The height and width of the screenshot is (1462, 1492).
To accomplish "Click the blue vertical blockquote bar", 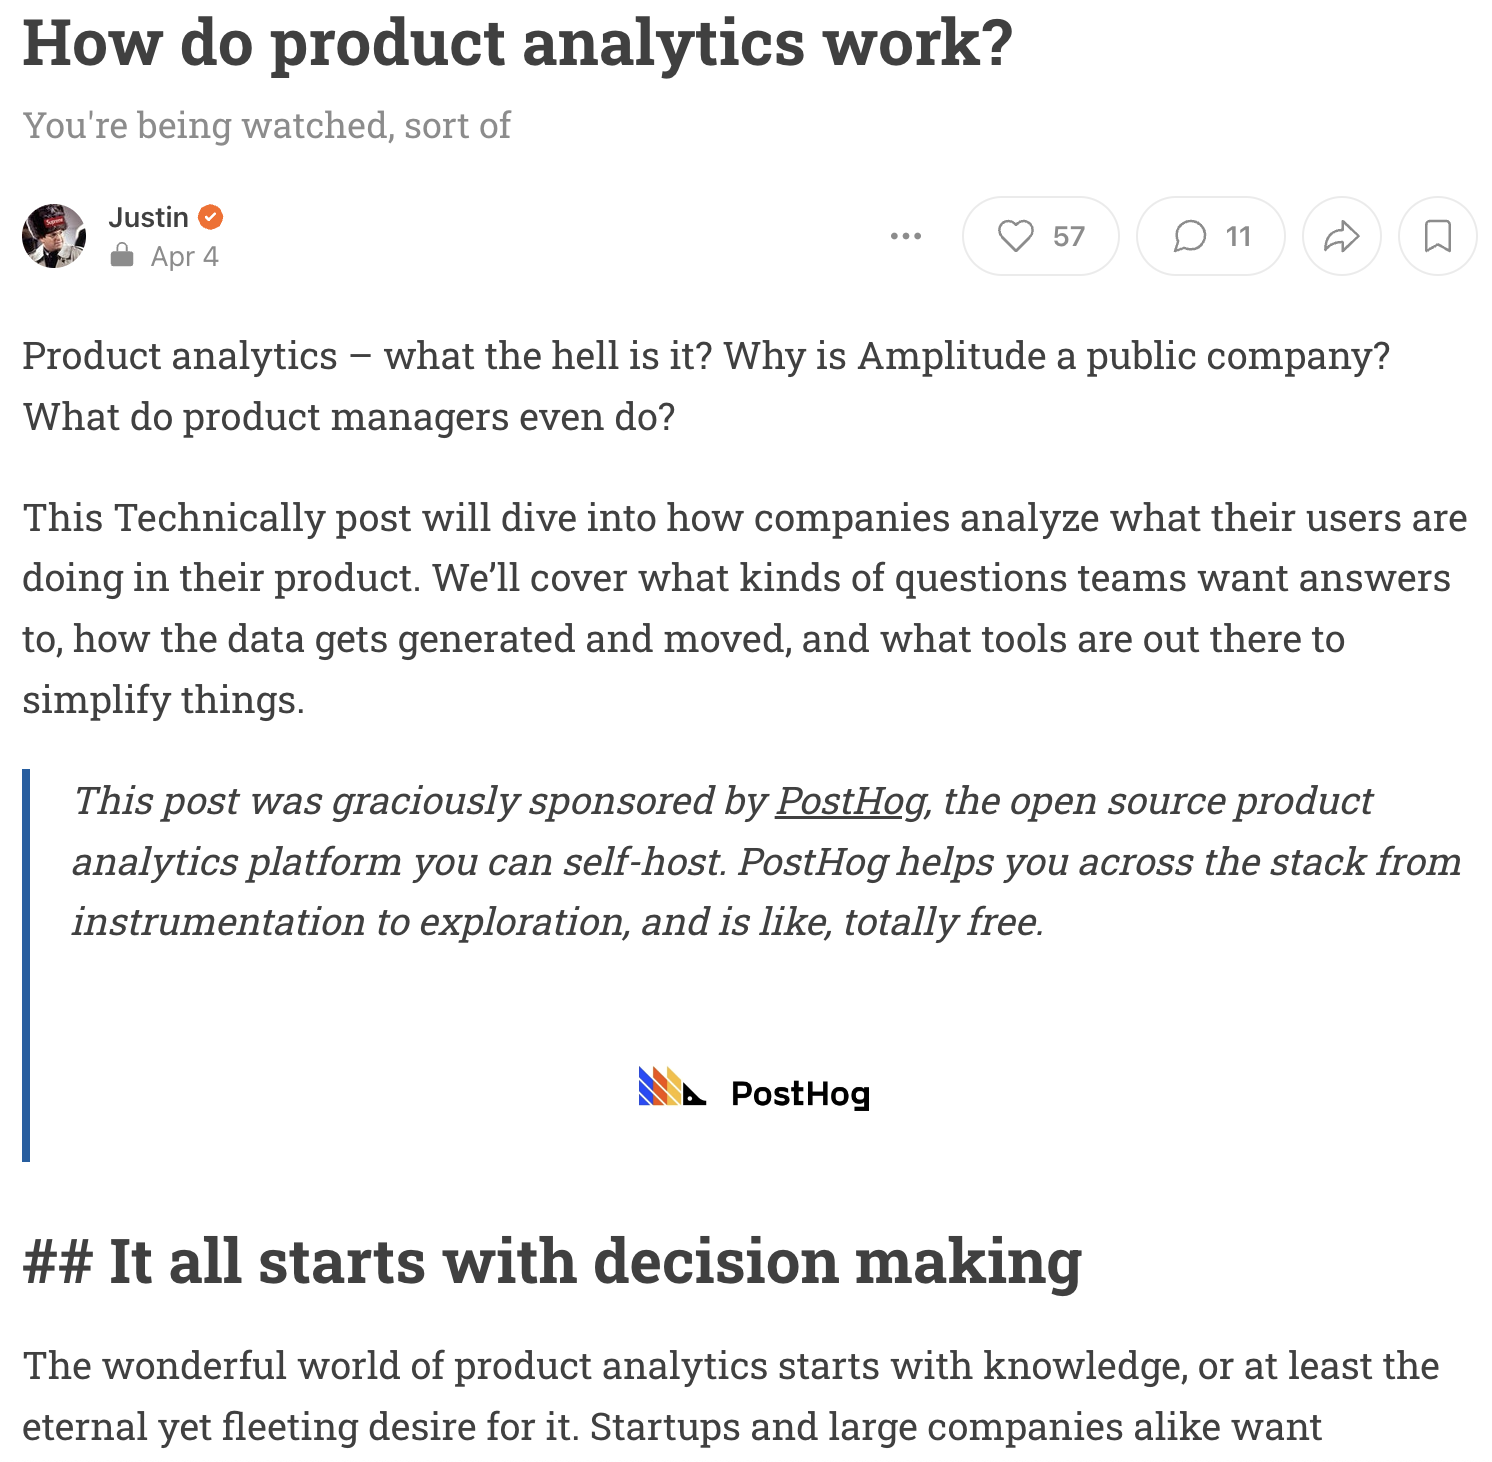I will [26, 965].
